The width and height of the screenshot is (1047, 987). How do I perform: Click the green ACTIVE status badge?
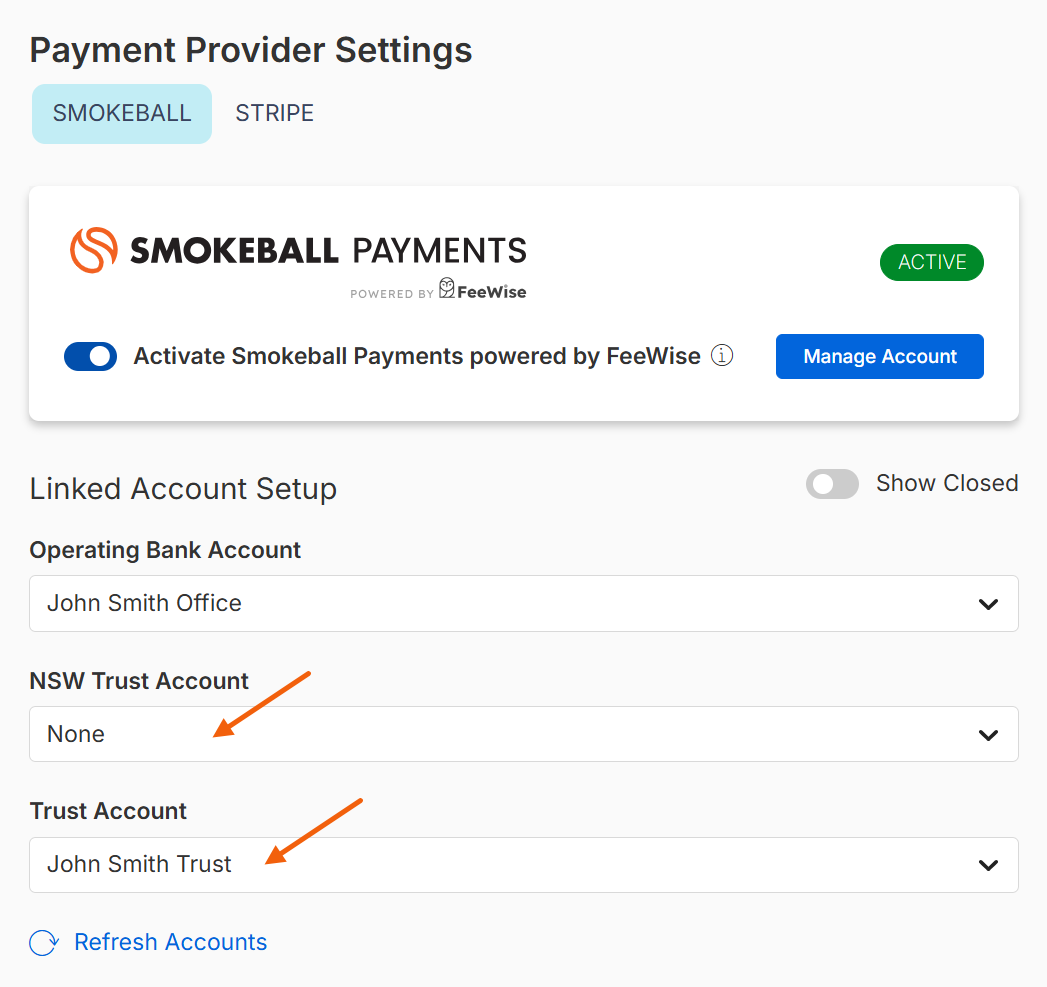point(931,262)
